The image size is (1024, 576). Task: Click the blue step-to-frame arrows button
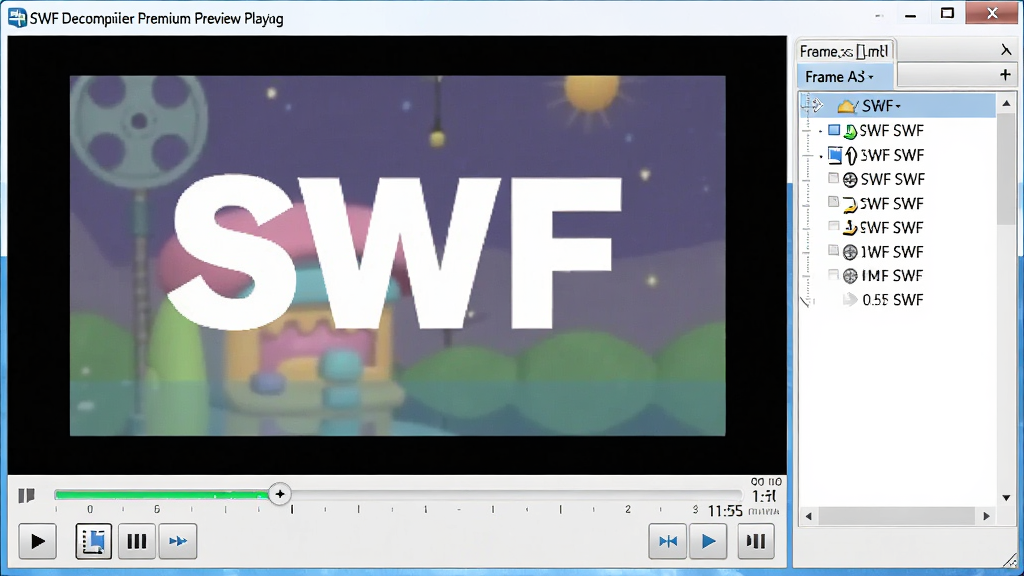(667, 541)
